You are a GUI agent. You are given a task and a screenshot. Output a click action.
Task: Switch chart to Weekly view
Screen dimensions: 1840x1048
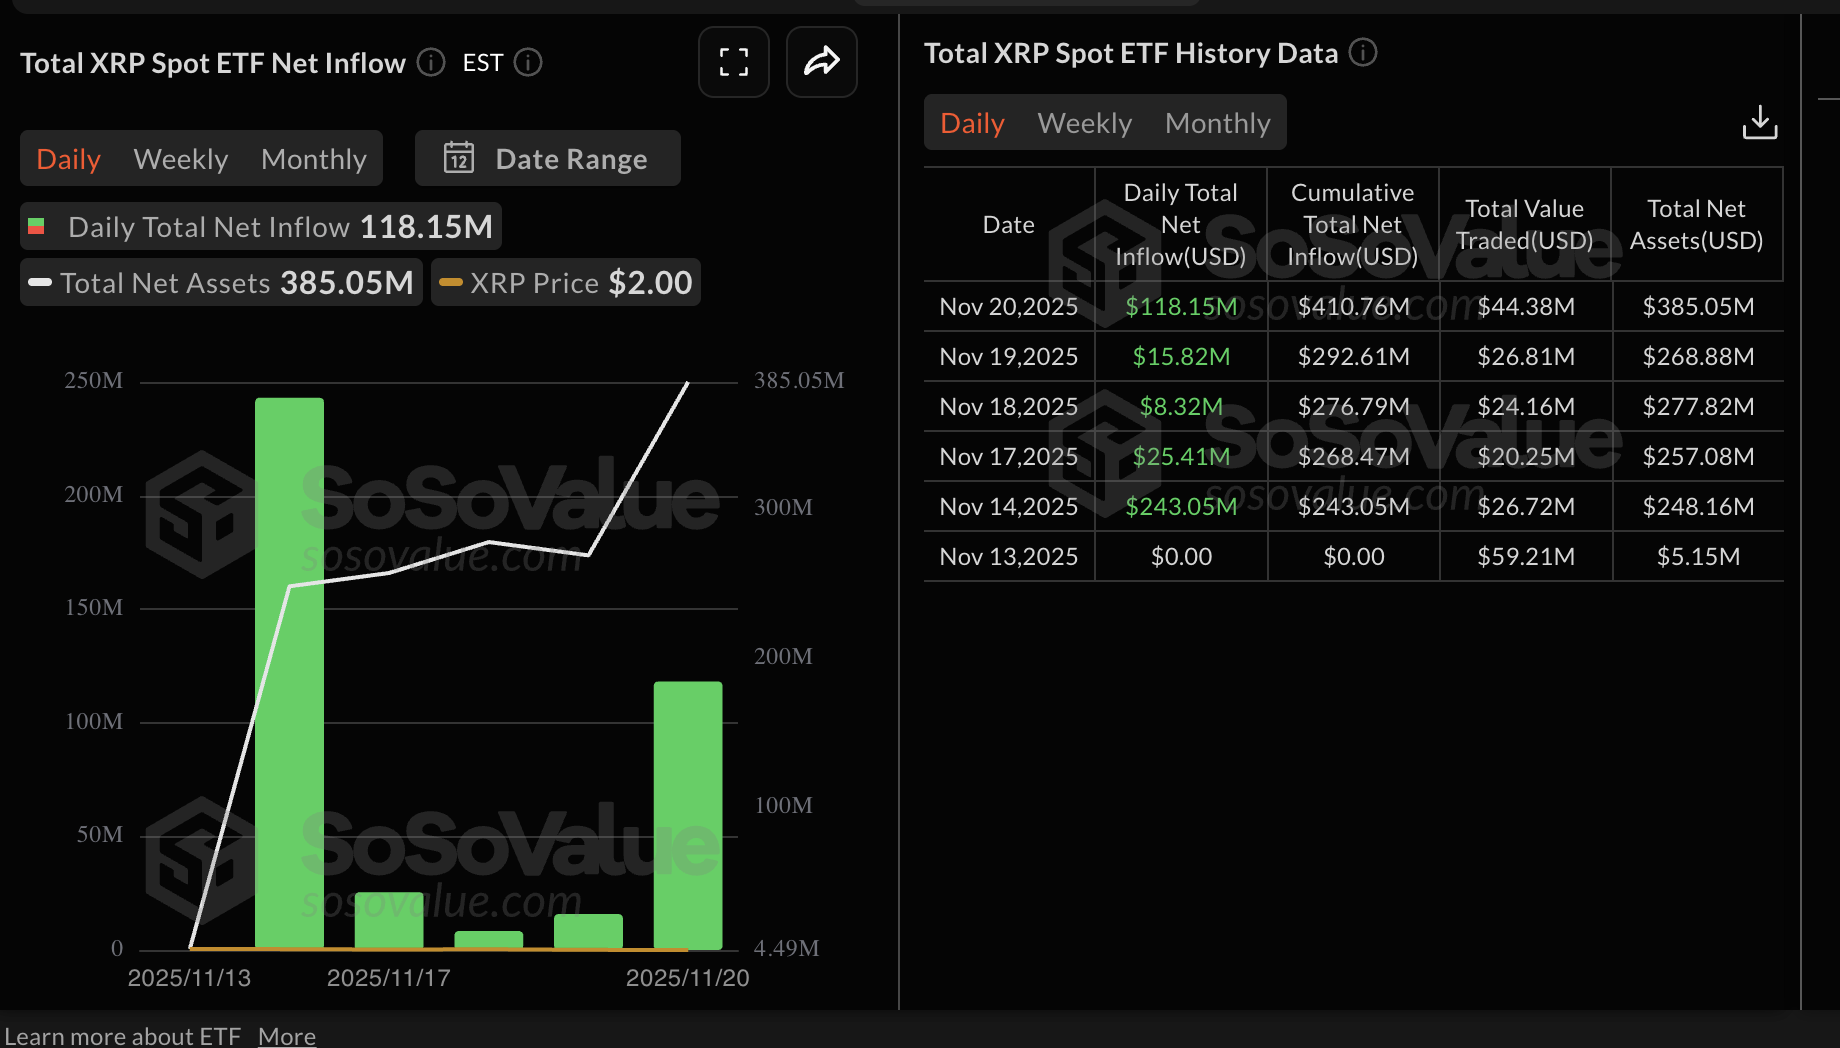[x=180, y=158]
